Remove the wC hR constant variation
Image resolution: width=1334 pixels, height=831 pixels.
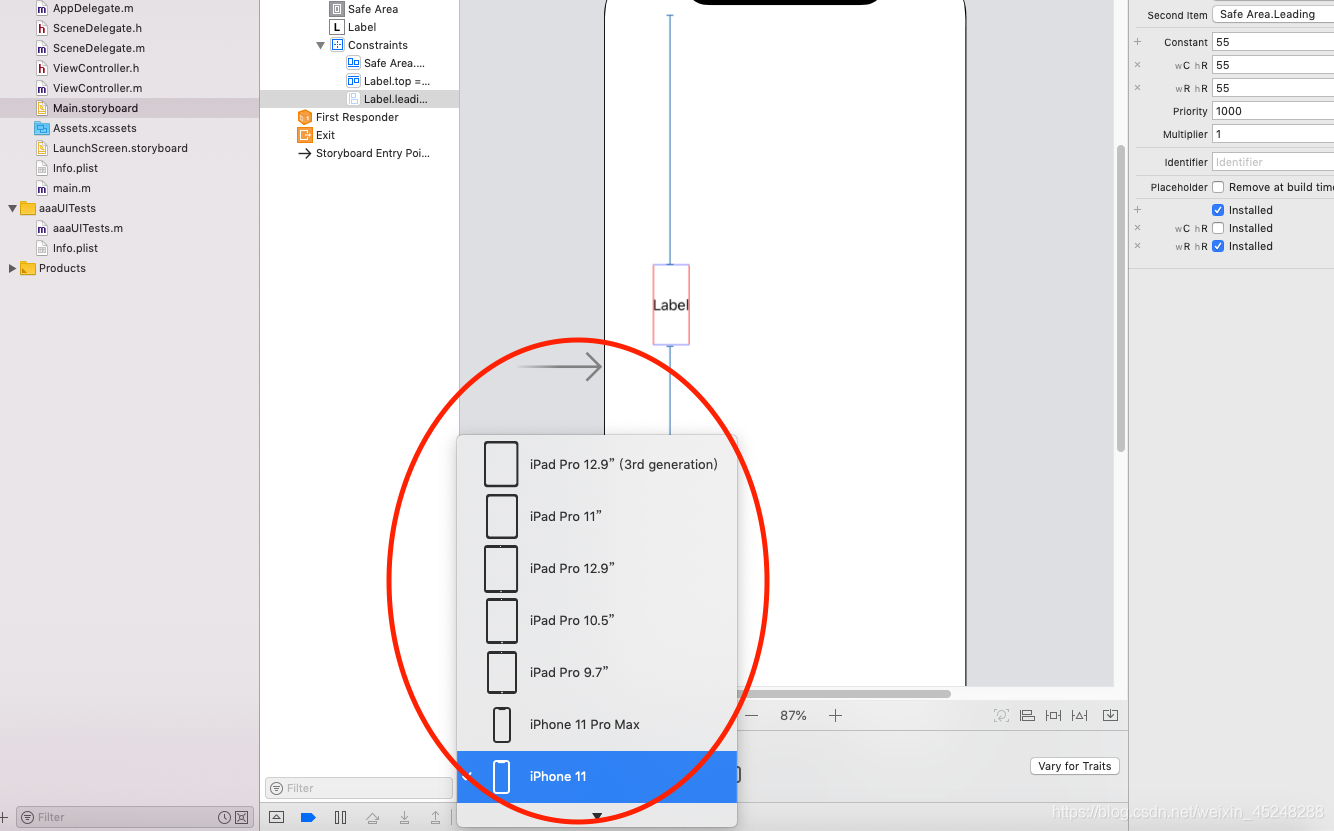(x=1137, y=65)
